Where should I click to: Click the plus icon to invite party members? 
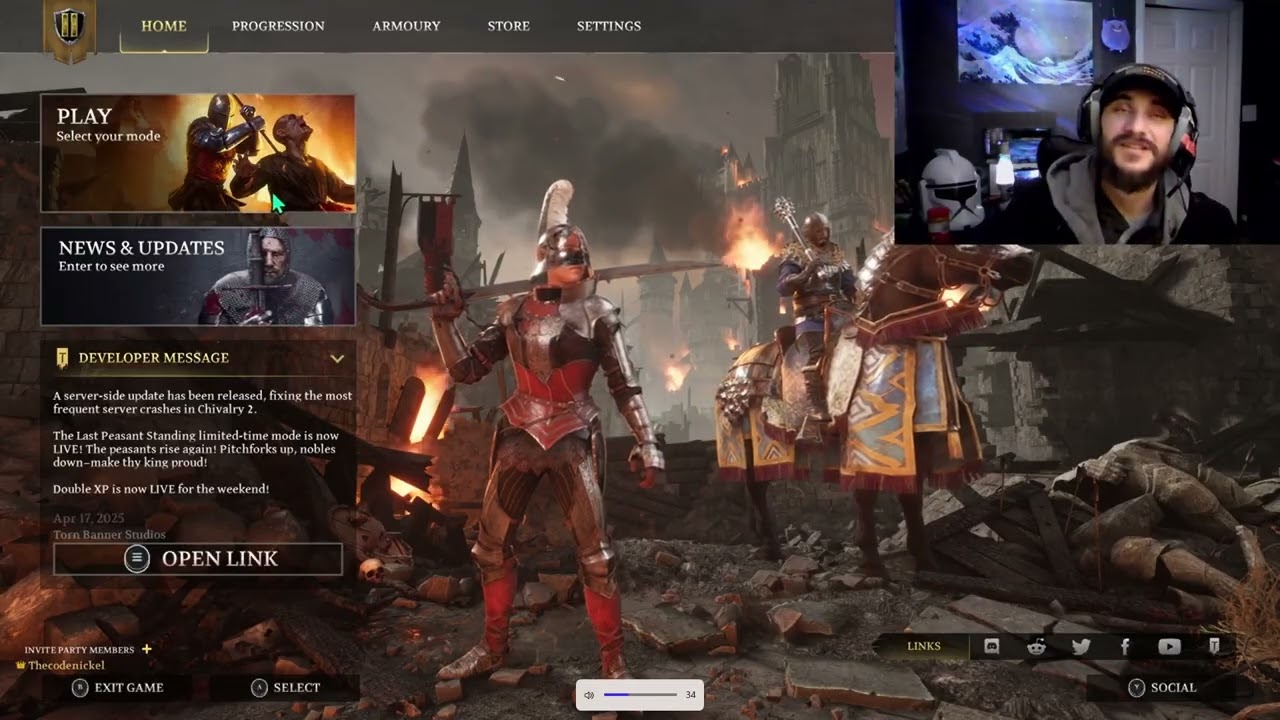tap(147, 649)
